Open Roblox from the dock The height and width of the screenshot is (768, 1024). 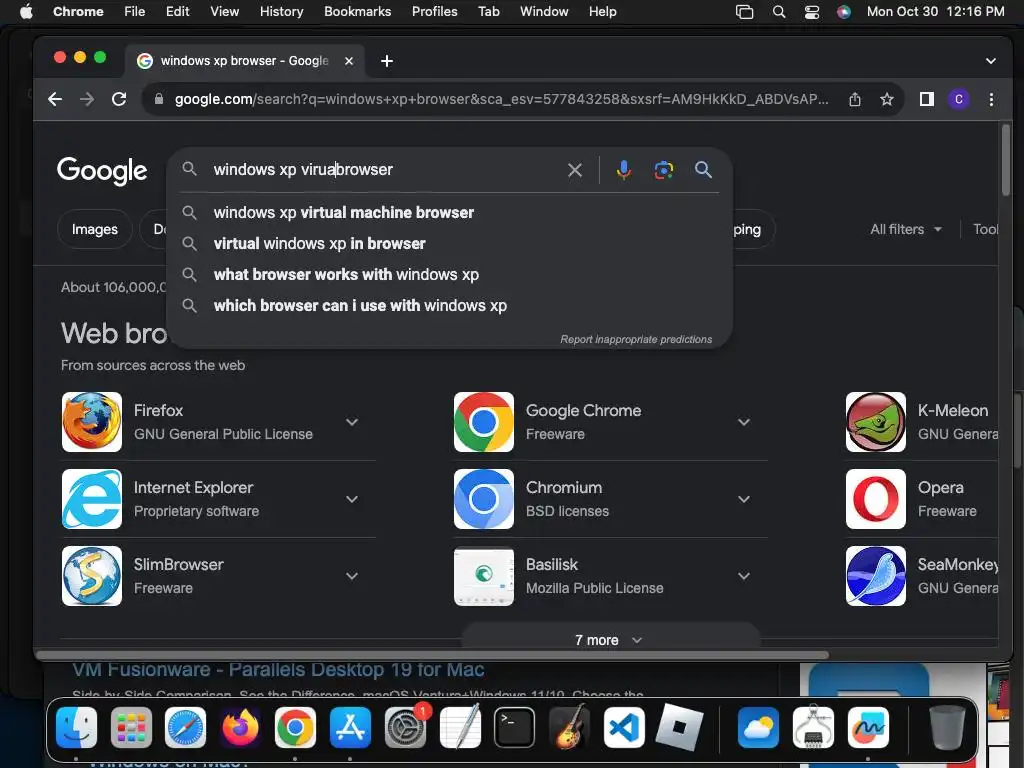click(679, 727)
